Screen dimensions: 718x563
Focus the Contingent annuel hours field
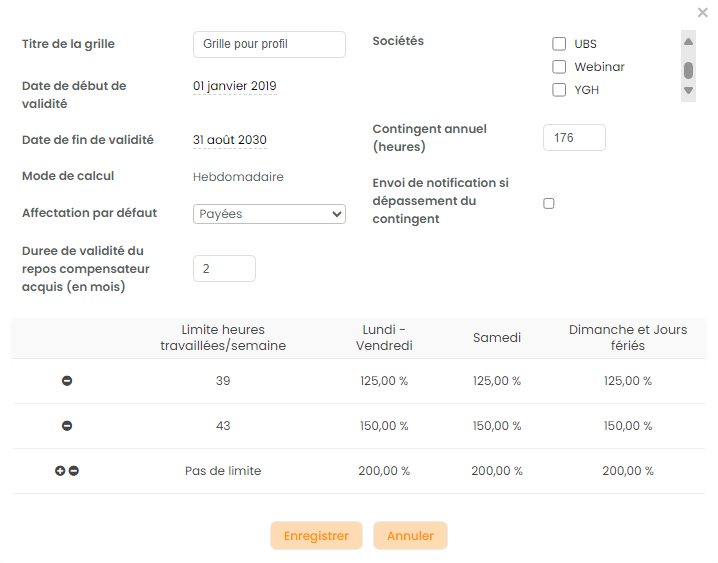tap(574, 138)
